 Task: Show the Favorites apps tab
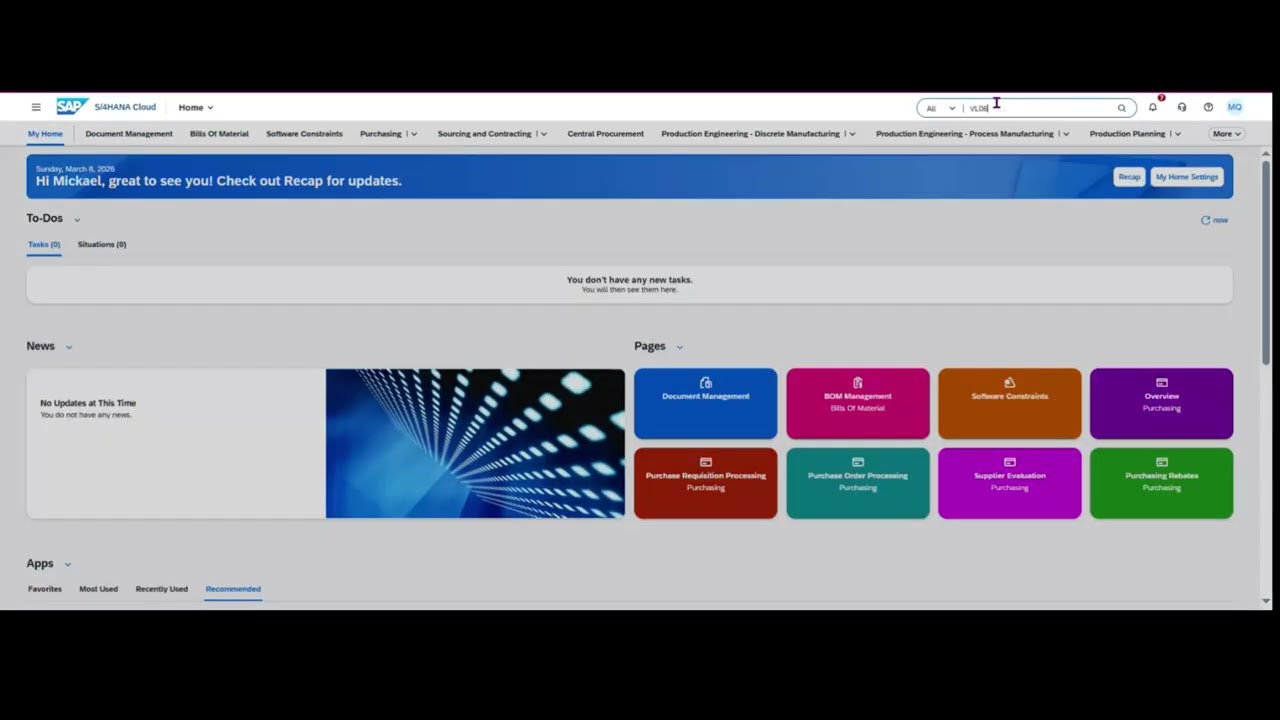coord(44,589)
